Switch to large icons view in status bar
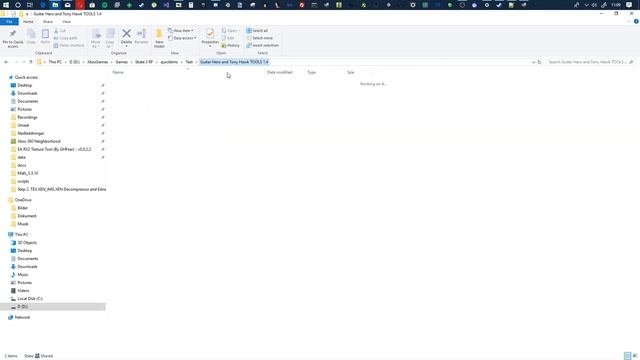 [x=635, y=356]
